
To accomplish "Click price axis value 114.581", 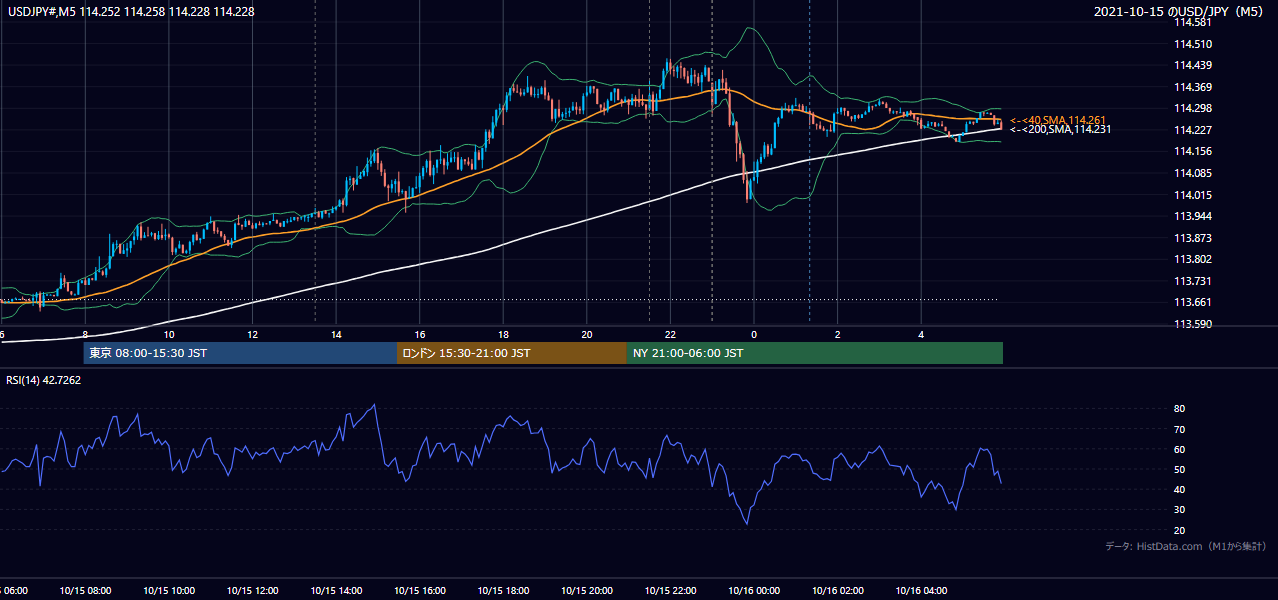I will click(1193, 22).
